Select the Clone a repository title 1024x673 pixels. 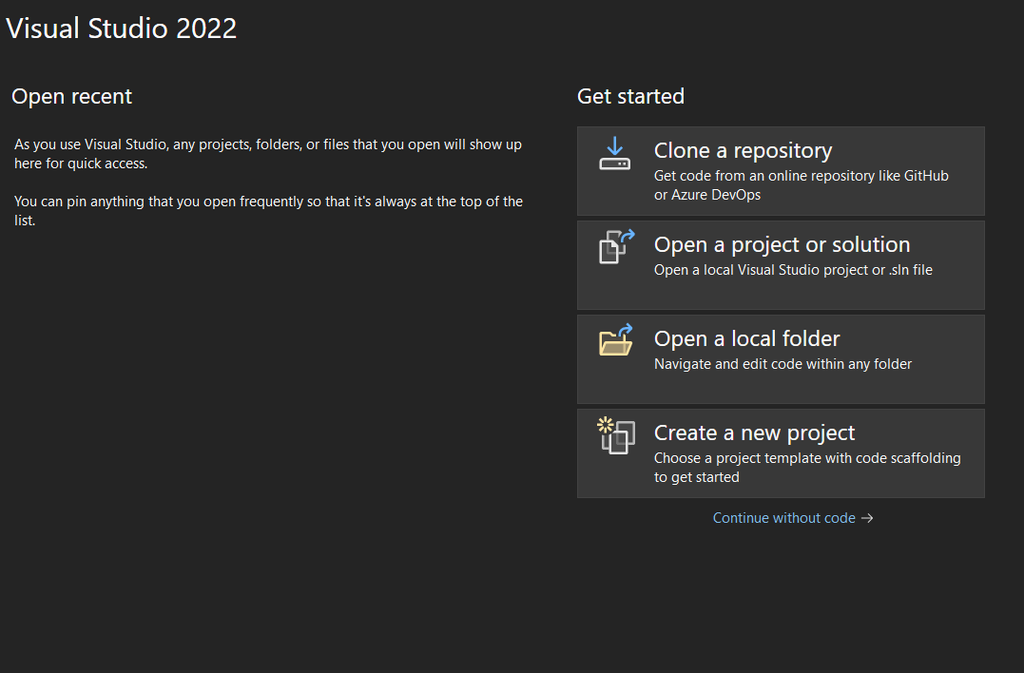743,151
